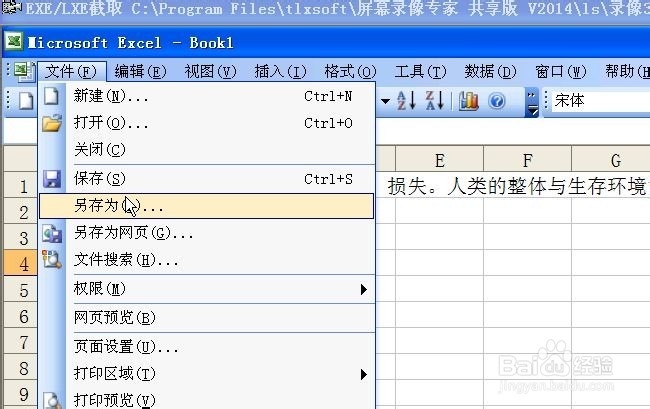Select row 1 header
Image resolution: width=650 pixels, height=409 pixels.
point(21,186)
